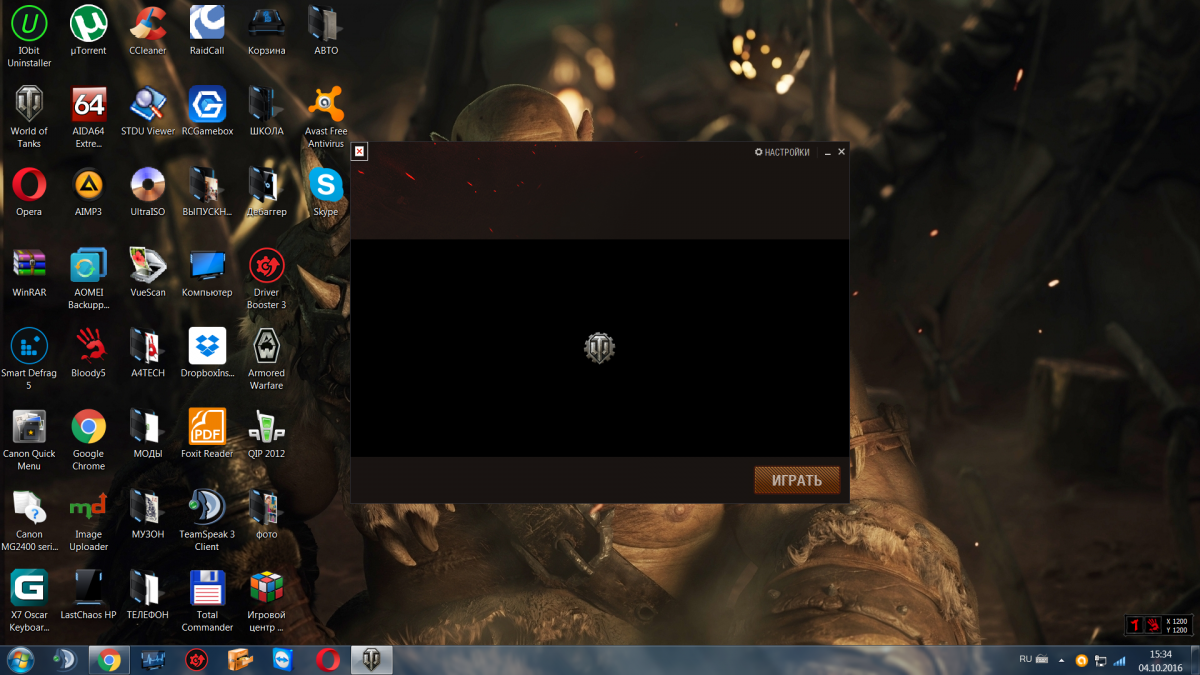1200x675 pixels.
Task: Select the Корзина recycle bin icon
Action: (266, 31)
